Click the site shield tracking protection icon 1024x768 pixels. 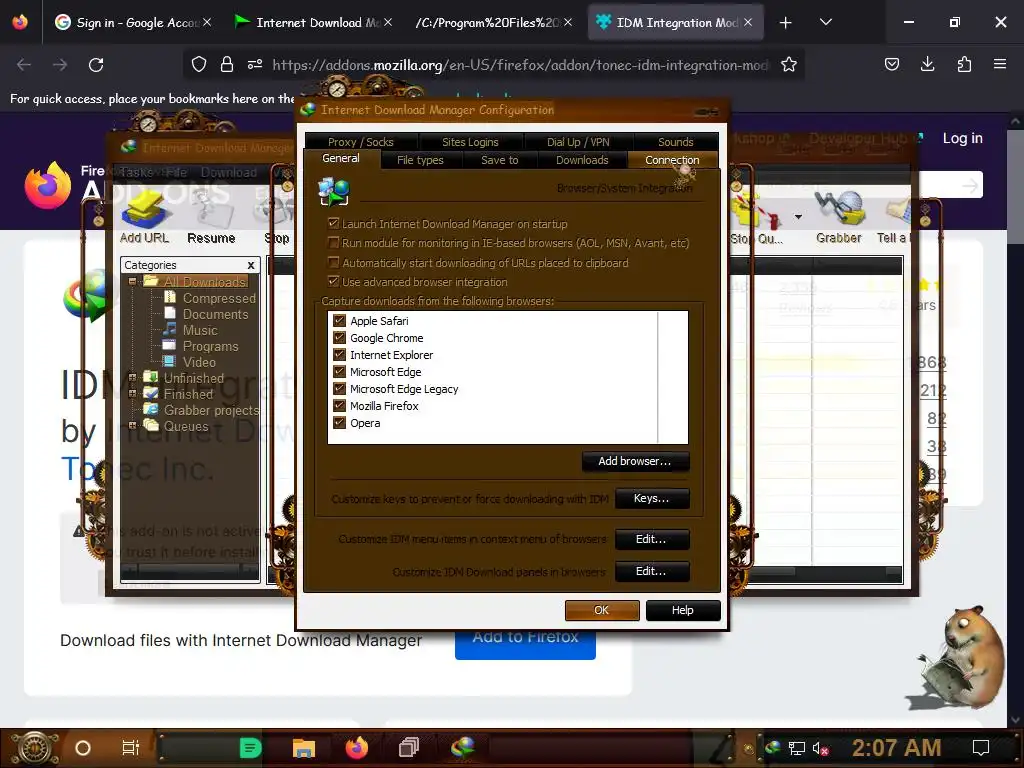[x=199, y=64]
